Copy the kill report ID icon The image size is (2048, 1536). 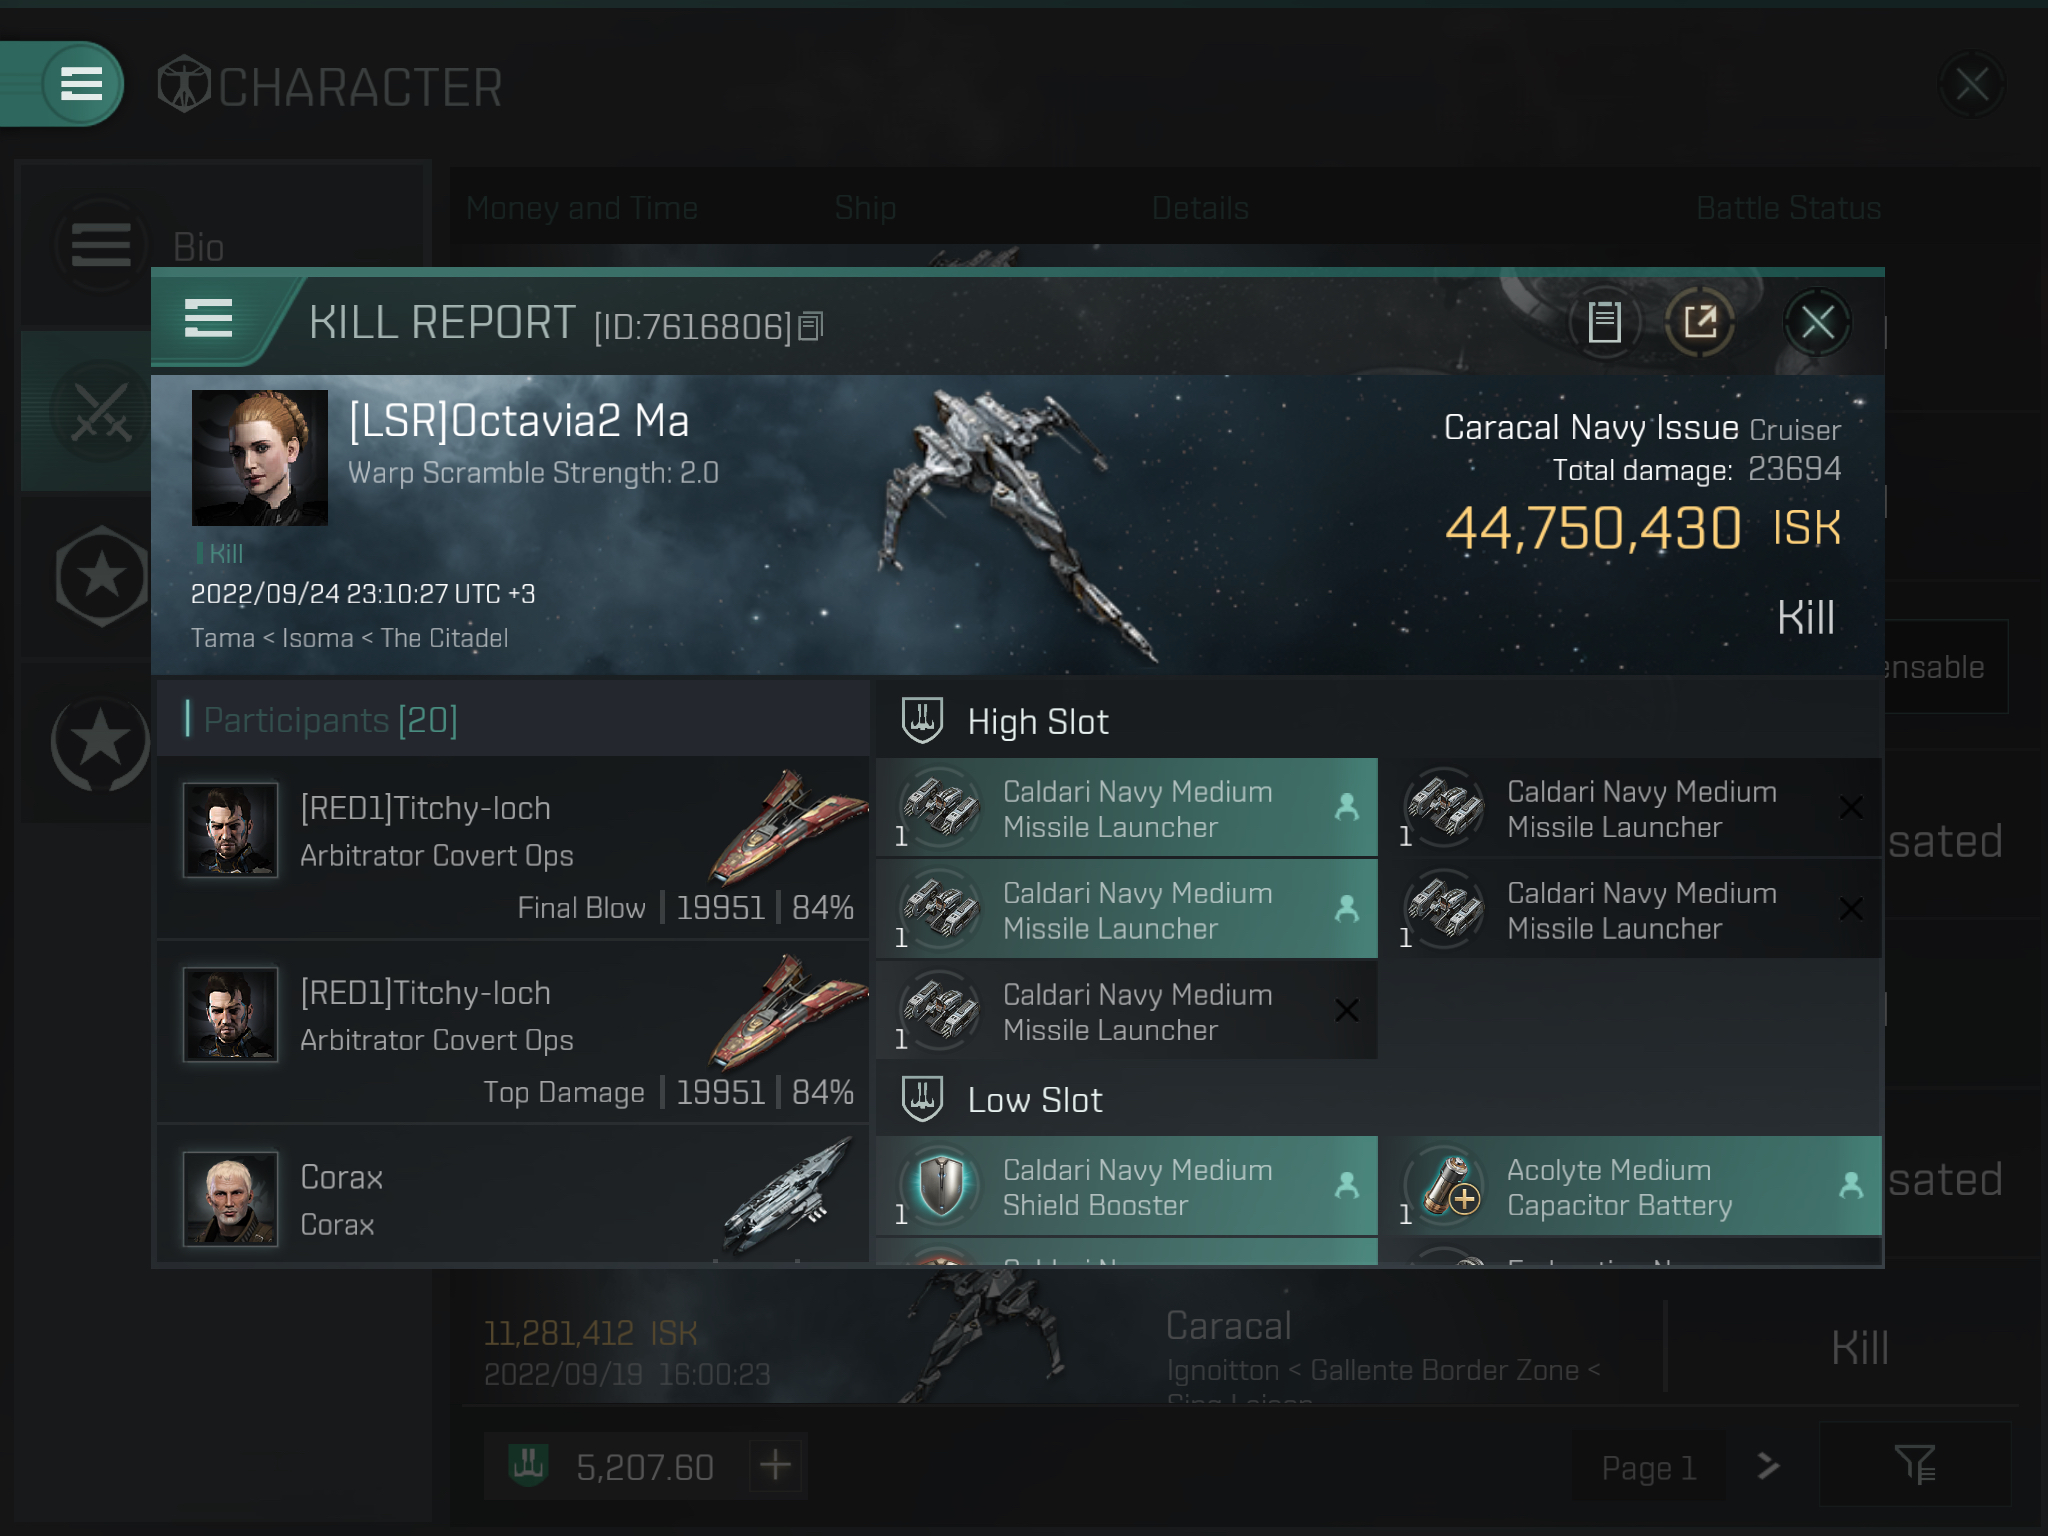click(x=811, y=326)
